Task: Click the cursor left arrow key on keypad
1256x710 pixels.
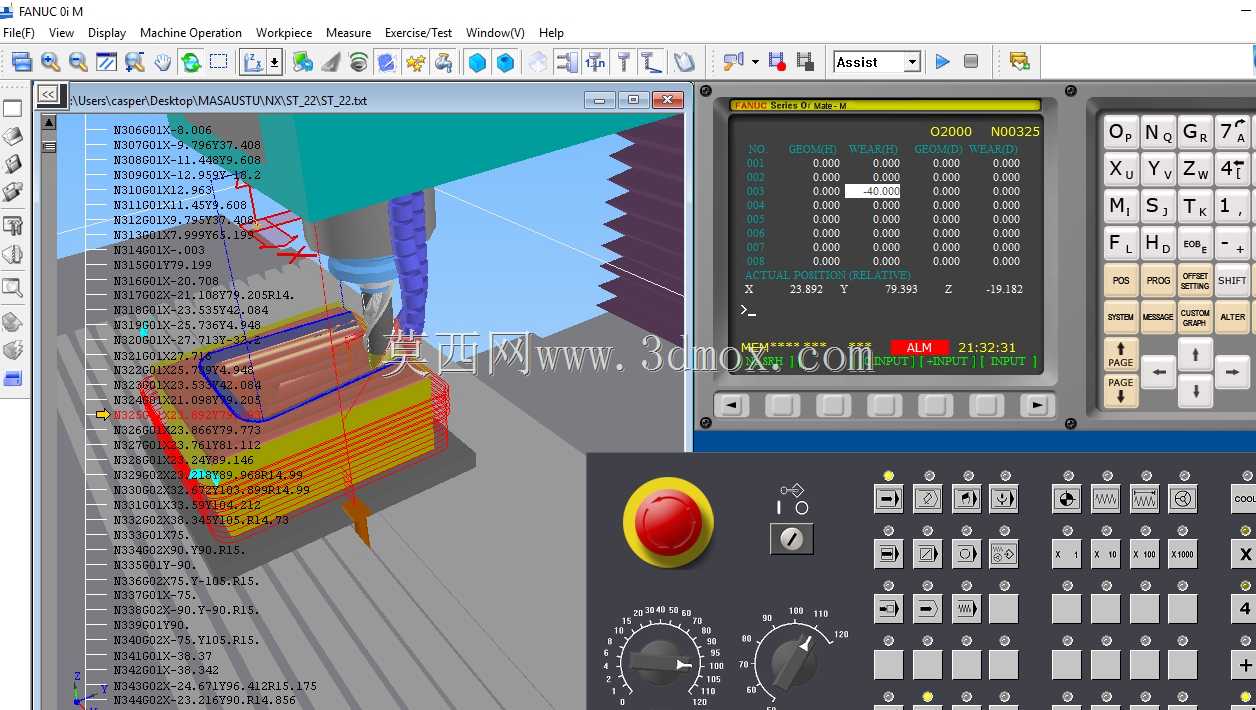Action: tap(1158, 373)
